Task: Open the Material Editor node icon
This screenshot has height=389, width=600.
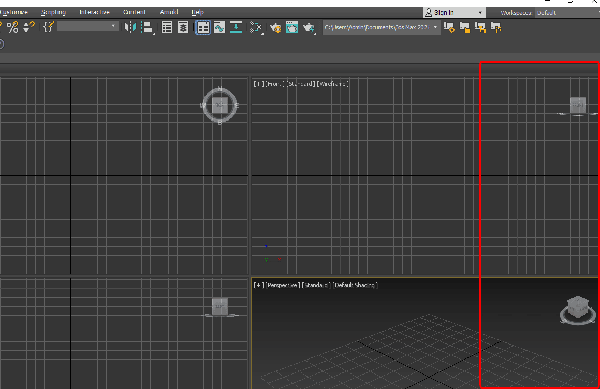Action: click(256, 28)
